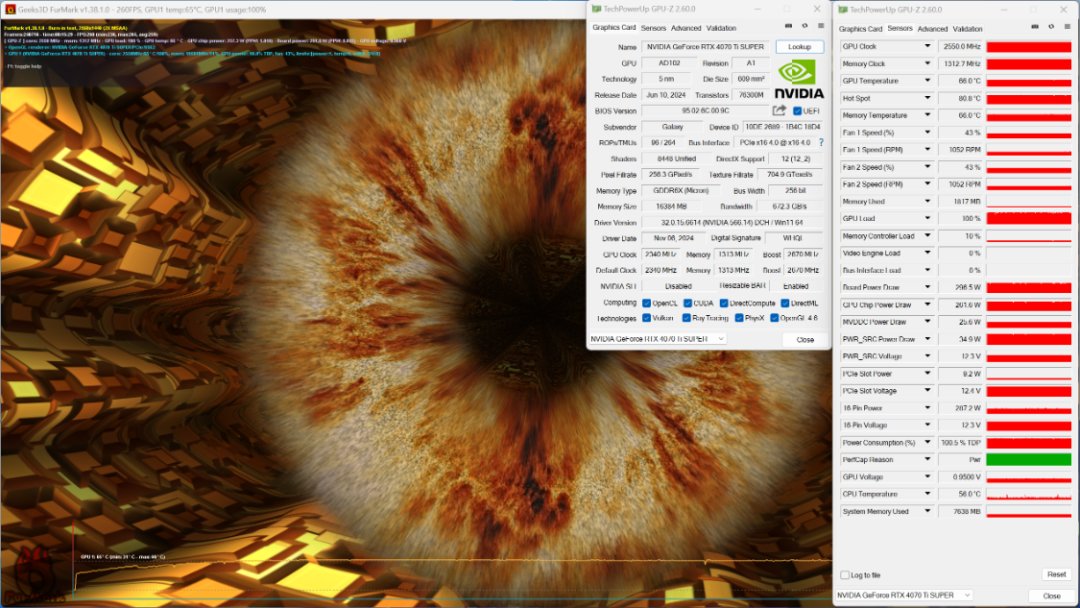Open Graphics Card tab in right GPU-Z window
This screenshot has width=1080, height=608.
tap(860, 29)
